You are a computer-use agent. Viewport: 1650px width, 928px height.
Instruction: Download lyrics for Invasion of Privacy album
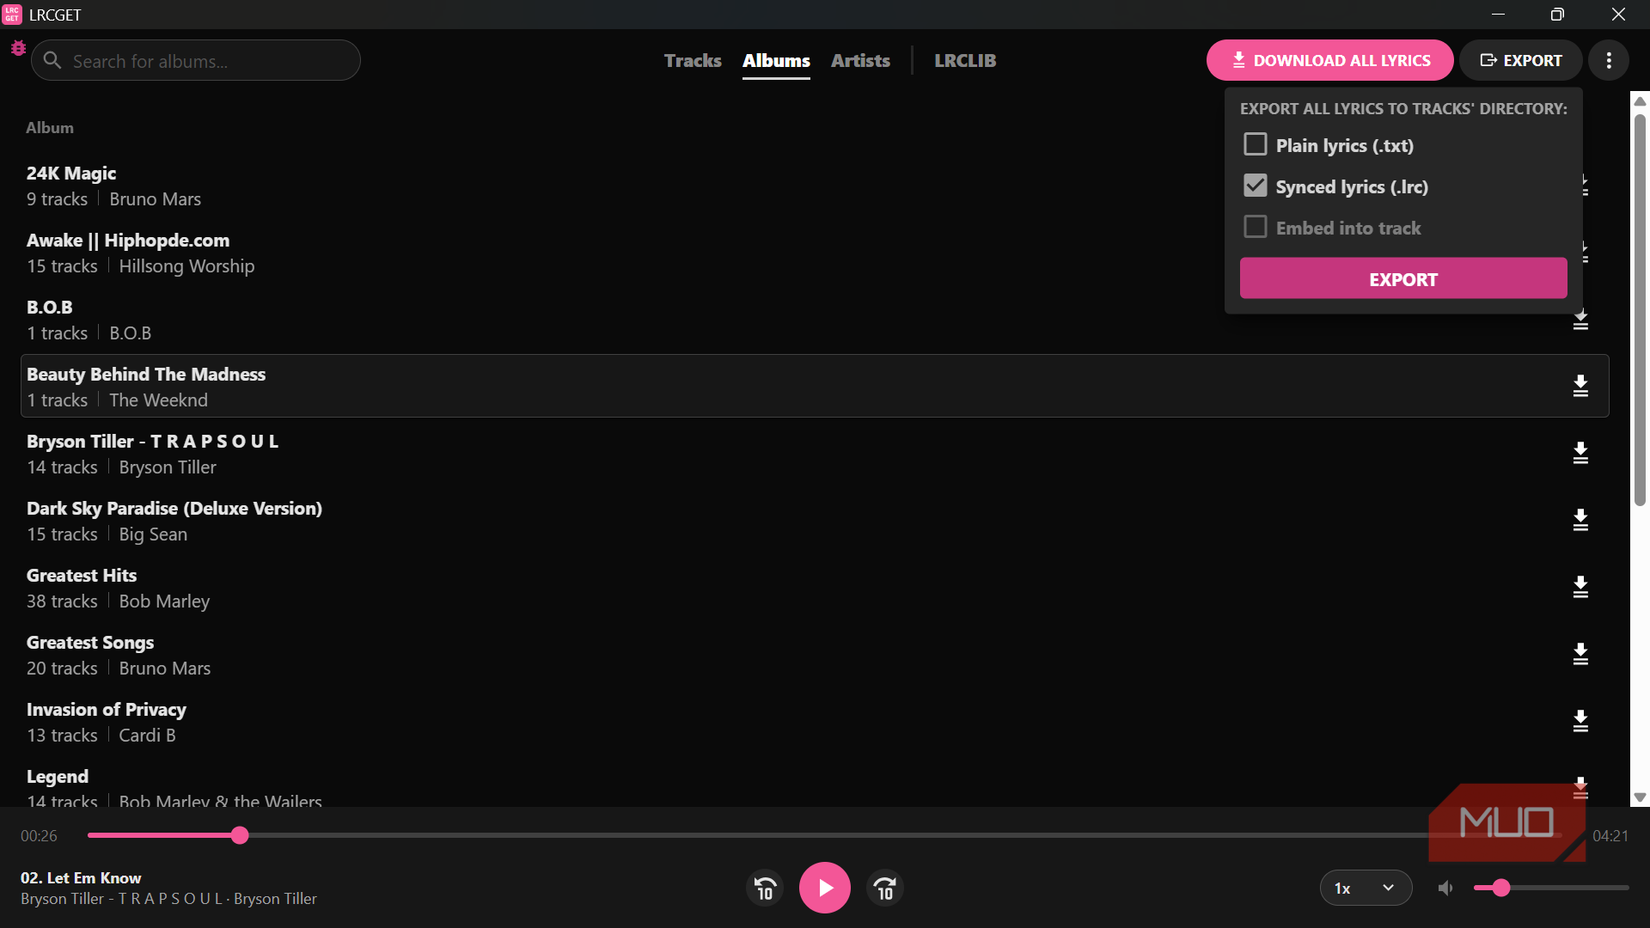1580,721
